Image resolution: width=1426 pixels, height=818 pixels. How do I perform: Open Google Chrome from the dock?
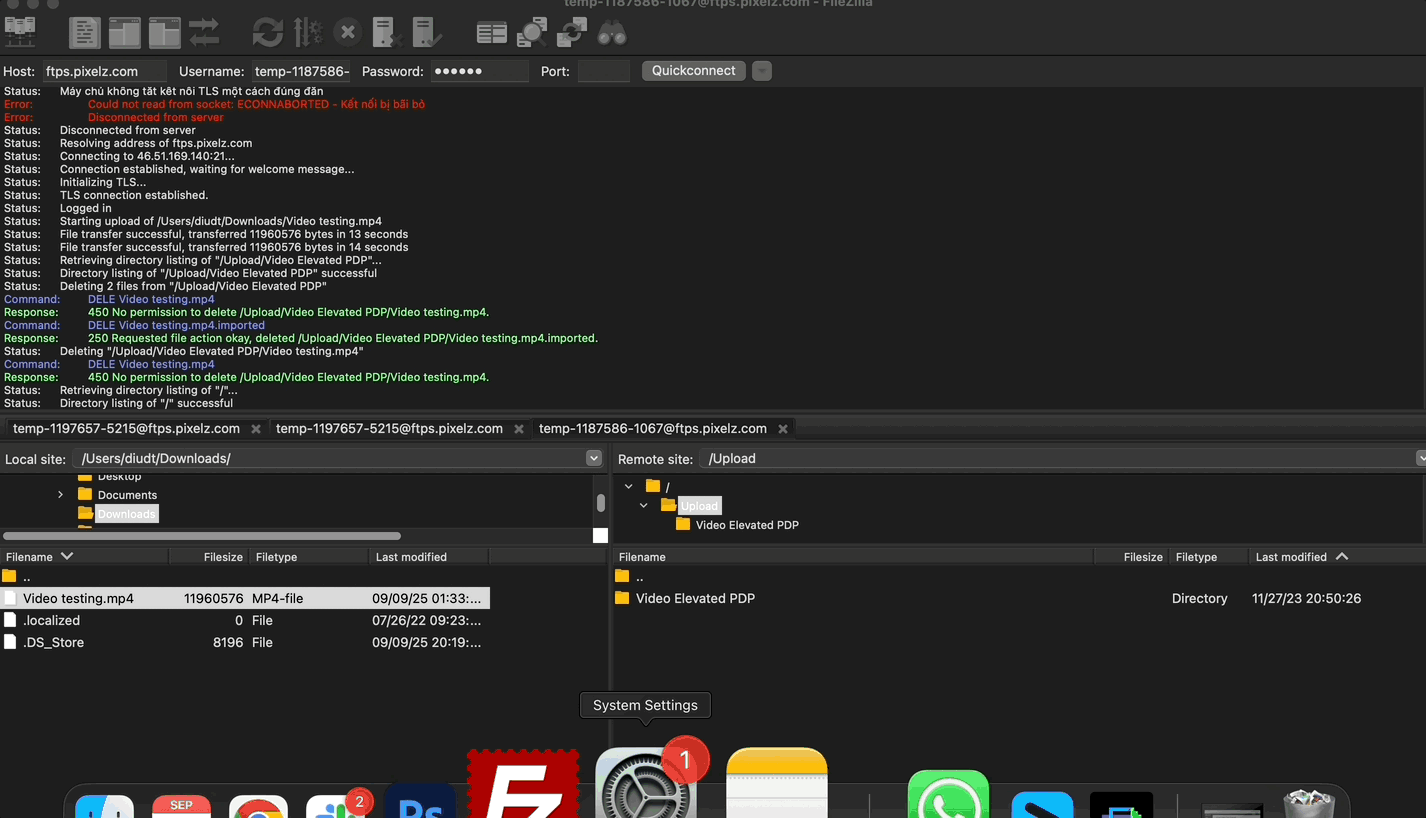[258, 806]
